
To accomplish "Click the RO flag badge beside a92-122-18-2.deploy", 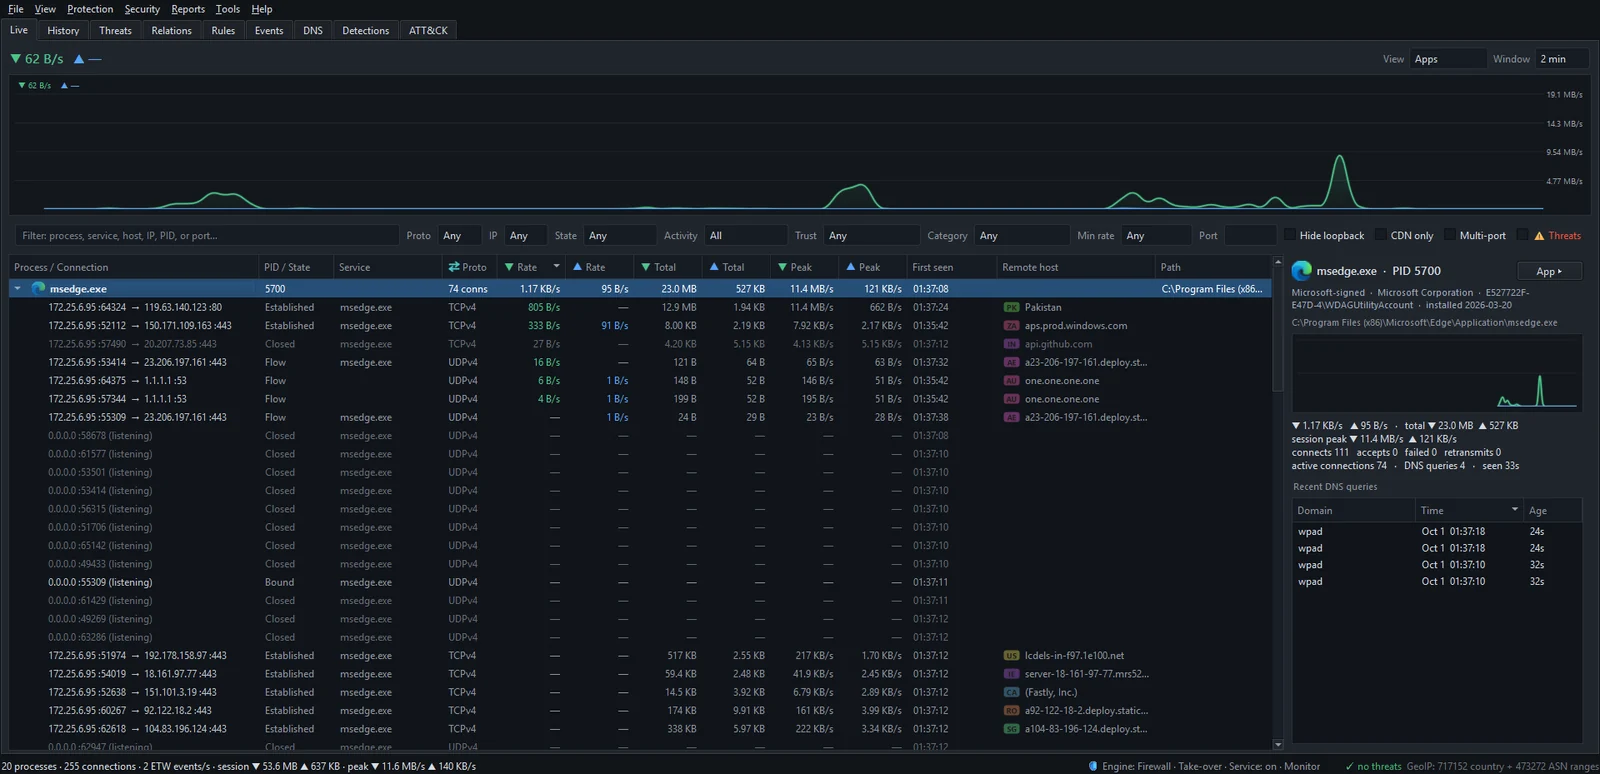I will point(1011,711).
